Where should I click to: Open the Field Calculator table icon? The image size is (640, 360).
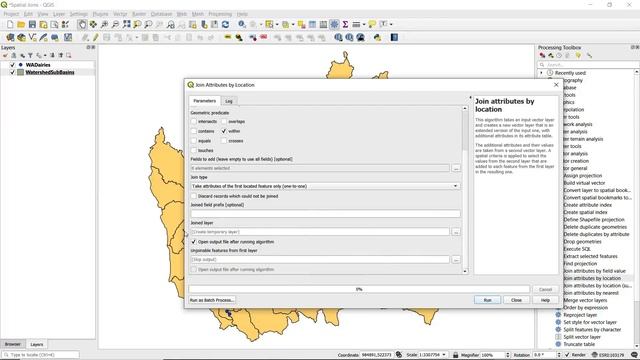(323, 24)
